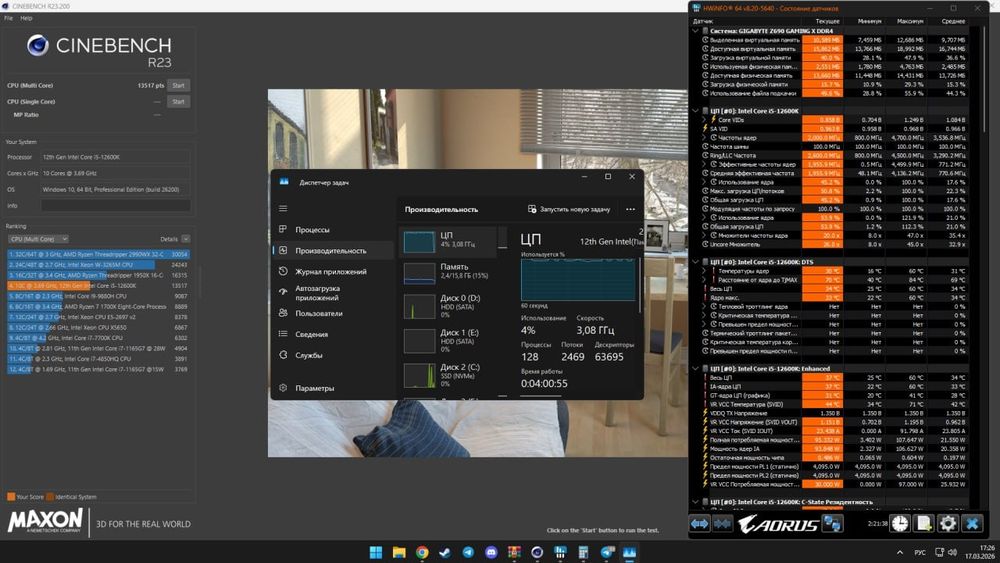Start CPU Multi Core benchmark

point(179,85)
